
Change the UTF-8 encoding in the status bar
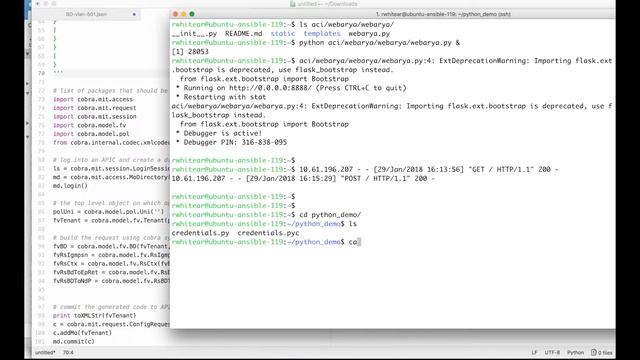[x=552, y=352]
